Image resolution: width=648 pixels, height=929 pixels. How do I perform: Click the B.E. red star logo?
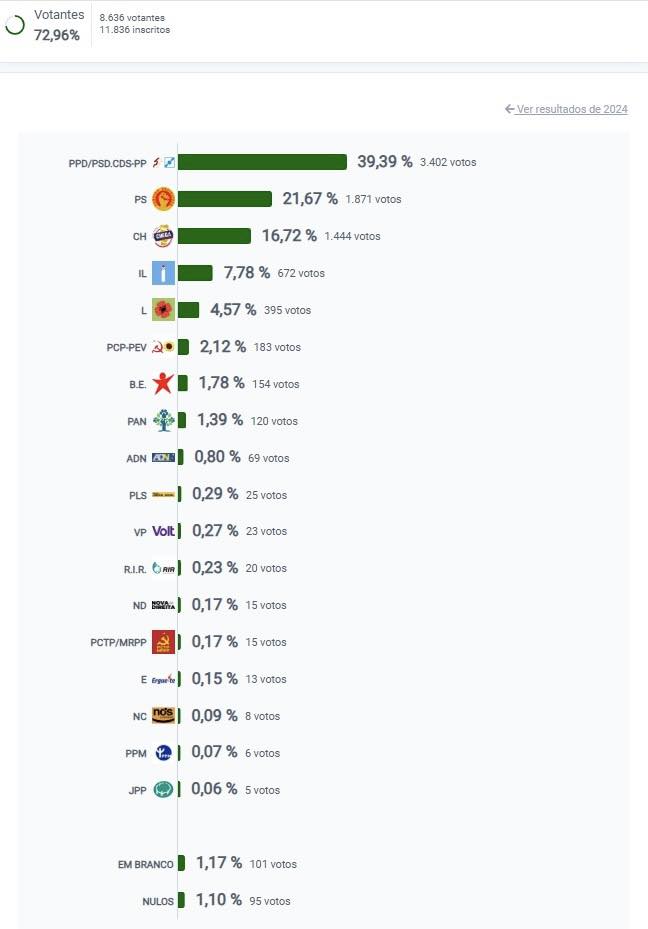tap(163, 383)
